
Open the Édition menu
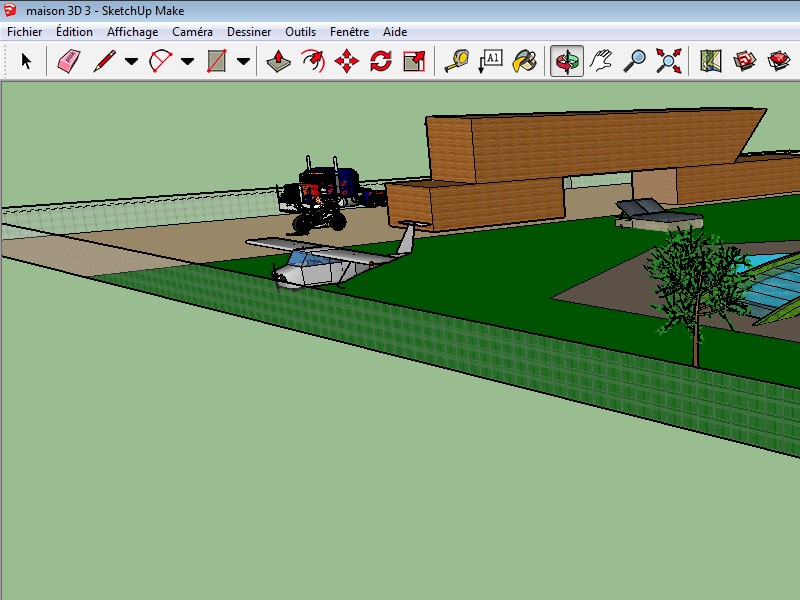(x=74, y=32)
